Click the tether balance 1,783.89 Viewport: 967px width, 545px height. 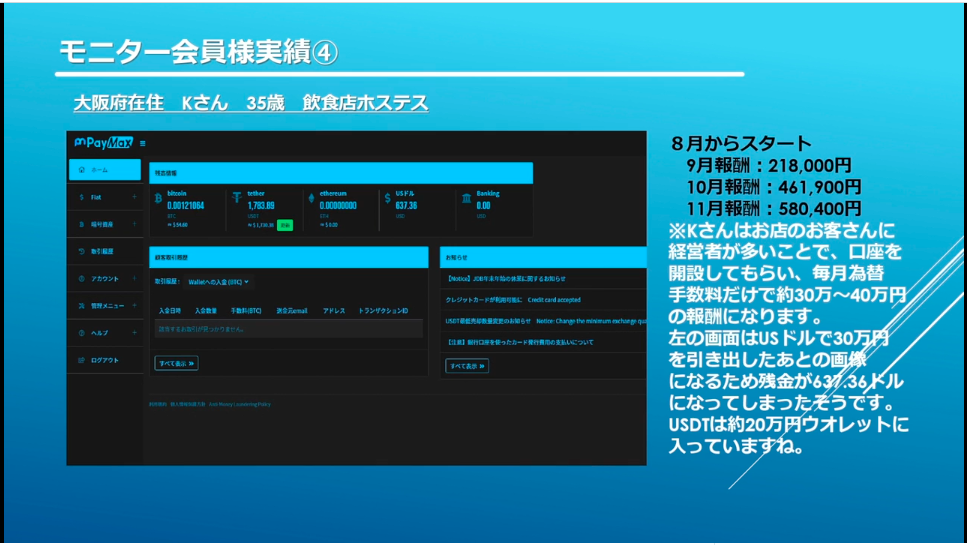261,206
